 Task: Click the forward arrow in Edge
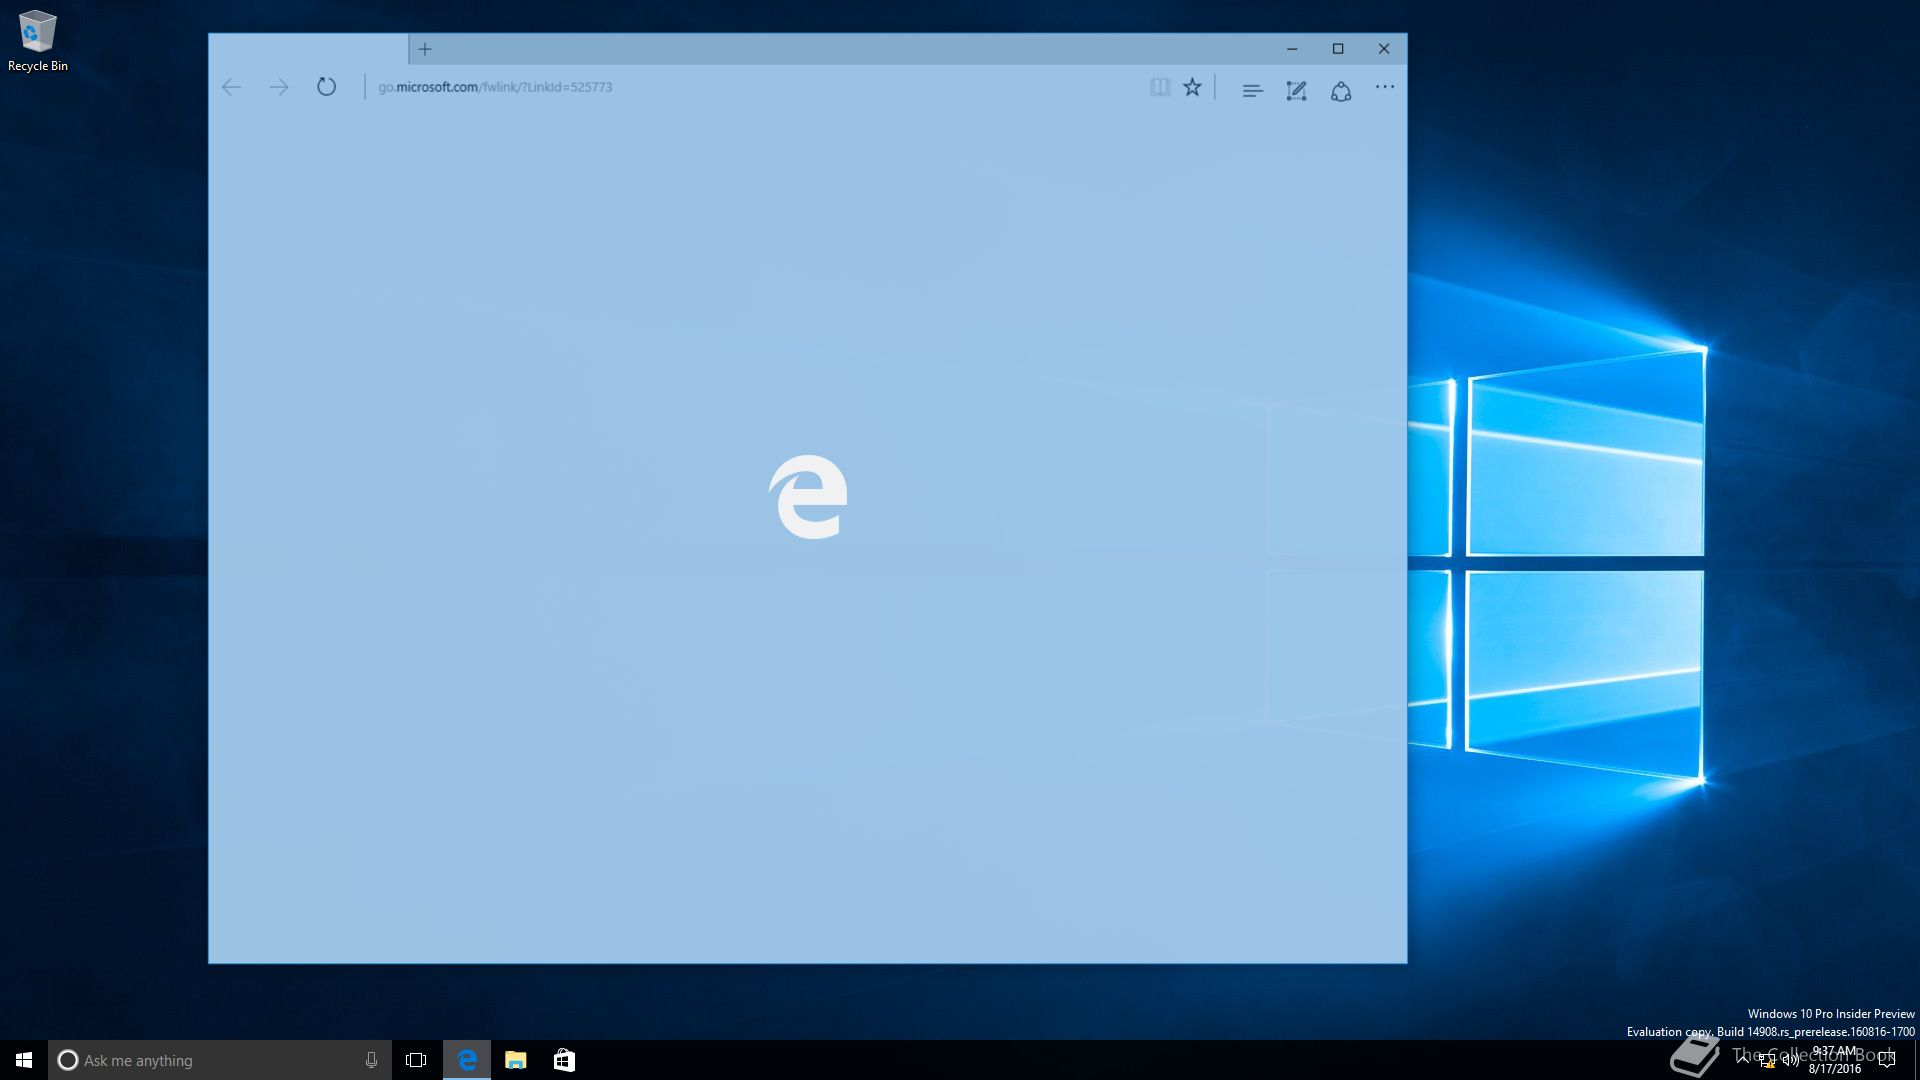point(279,87)
